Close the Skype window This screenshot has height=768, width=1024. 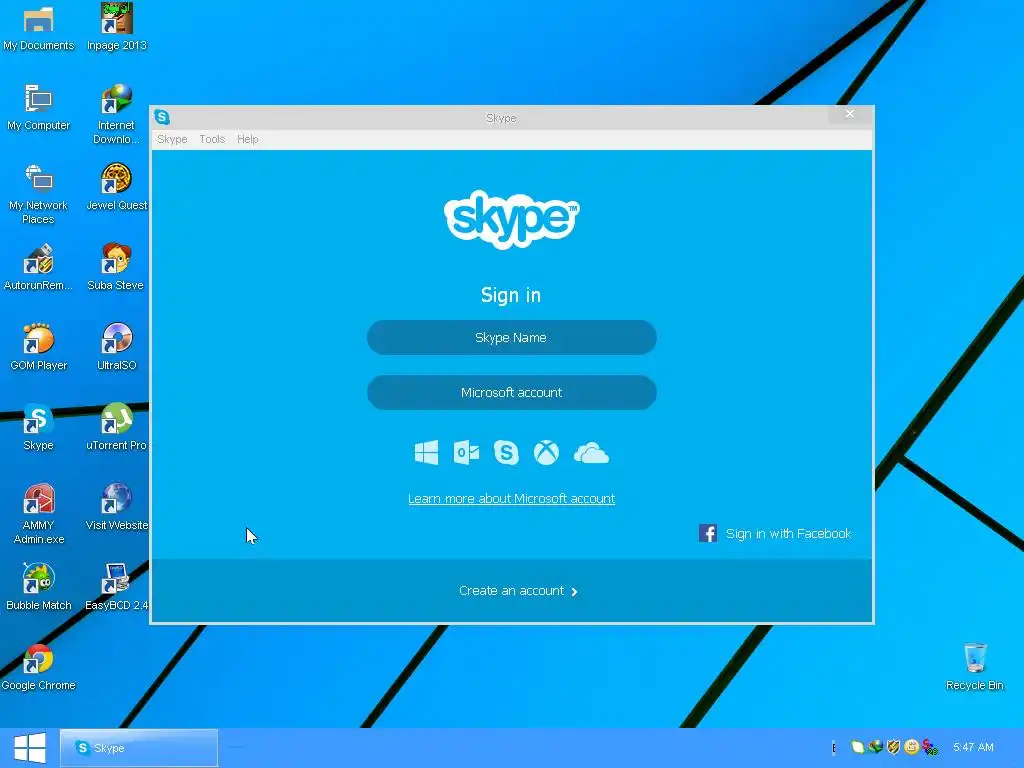(850, 114)
